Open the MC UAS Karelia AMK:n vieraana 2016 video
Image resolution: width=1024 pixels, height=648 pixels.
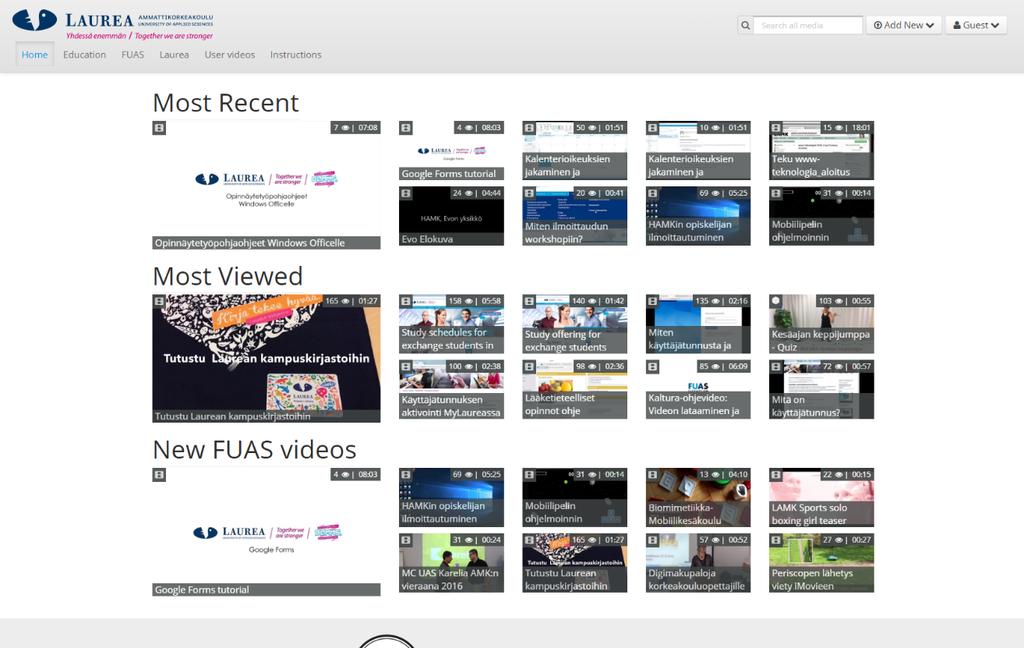pyautogui.click(x=451, y=563)
